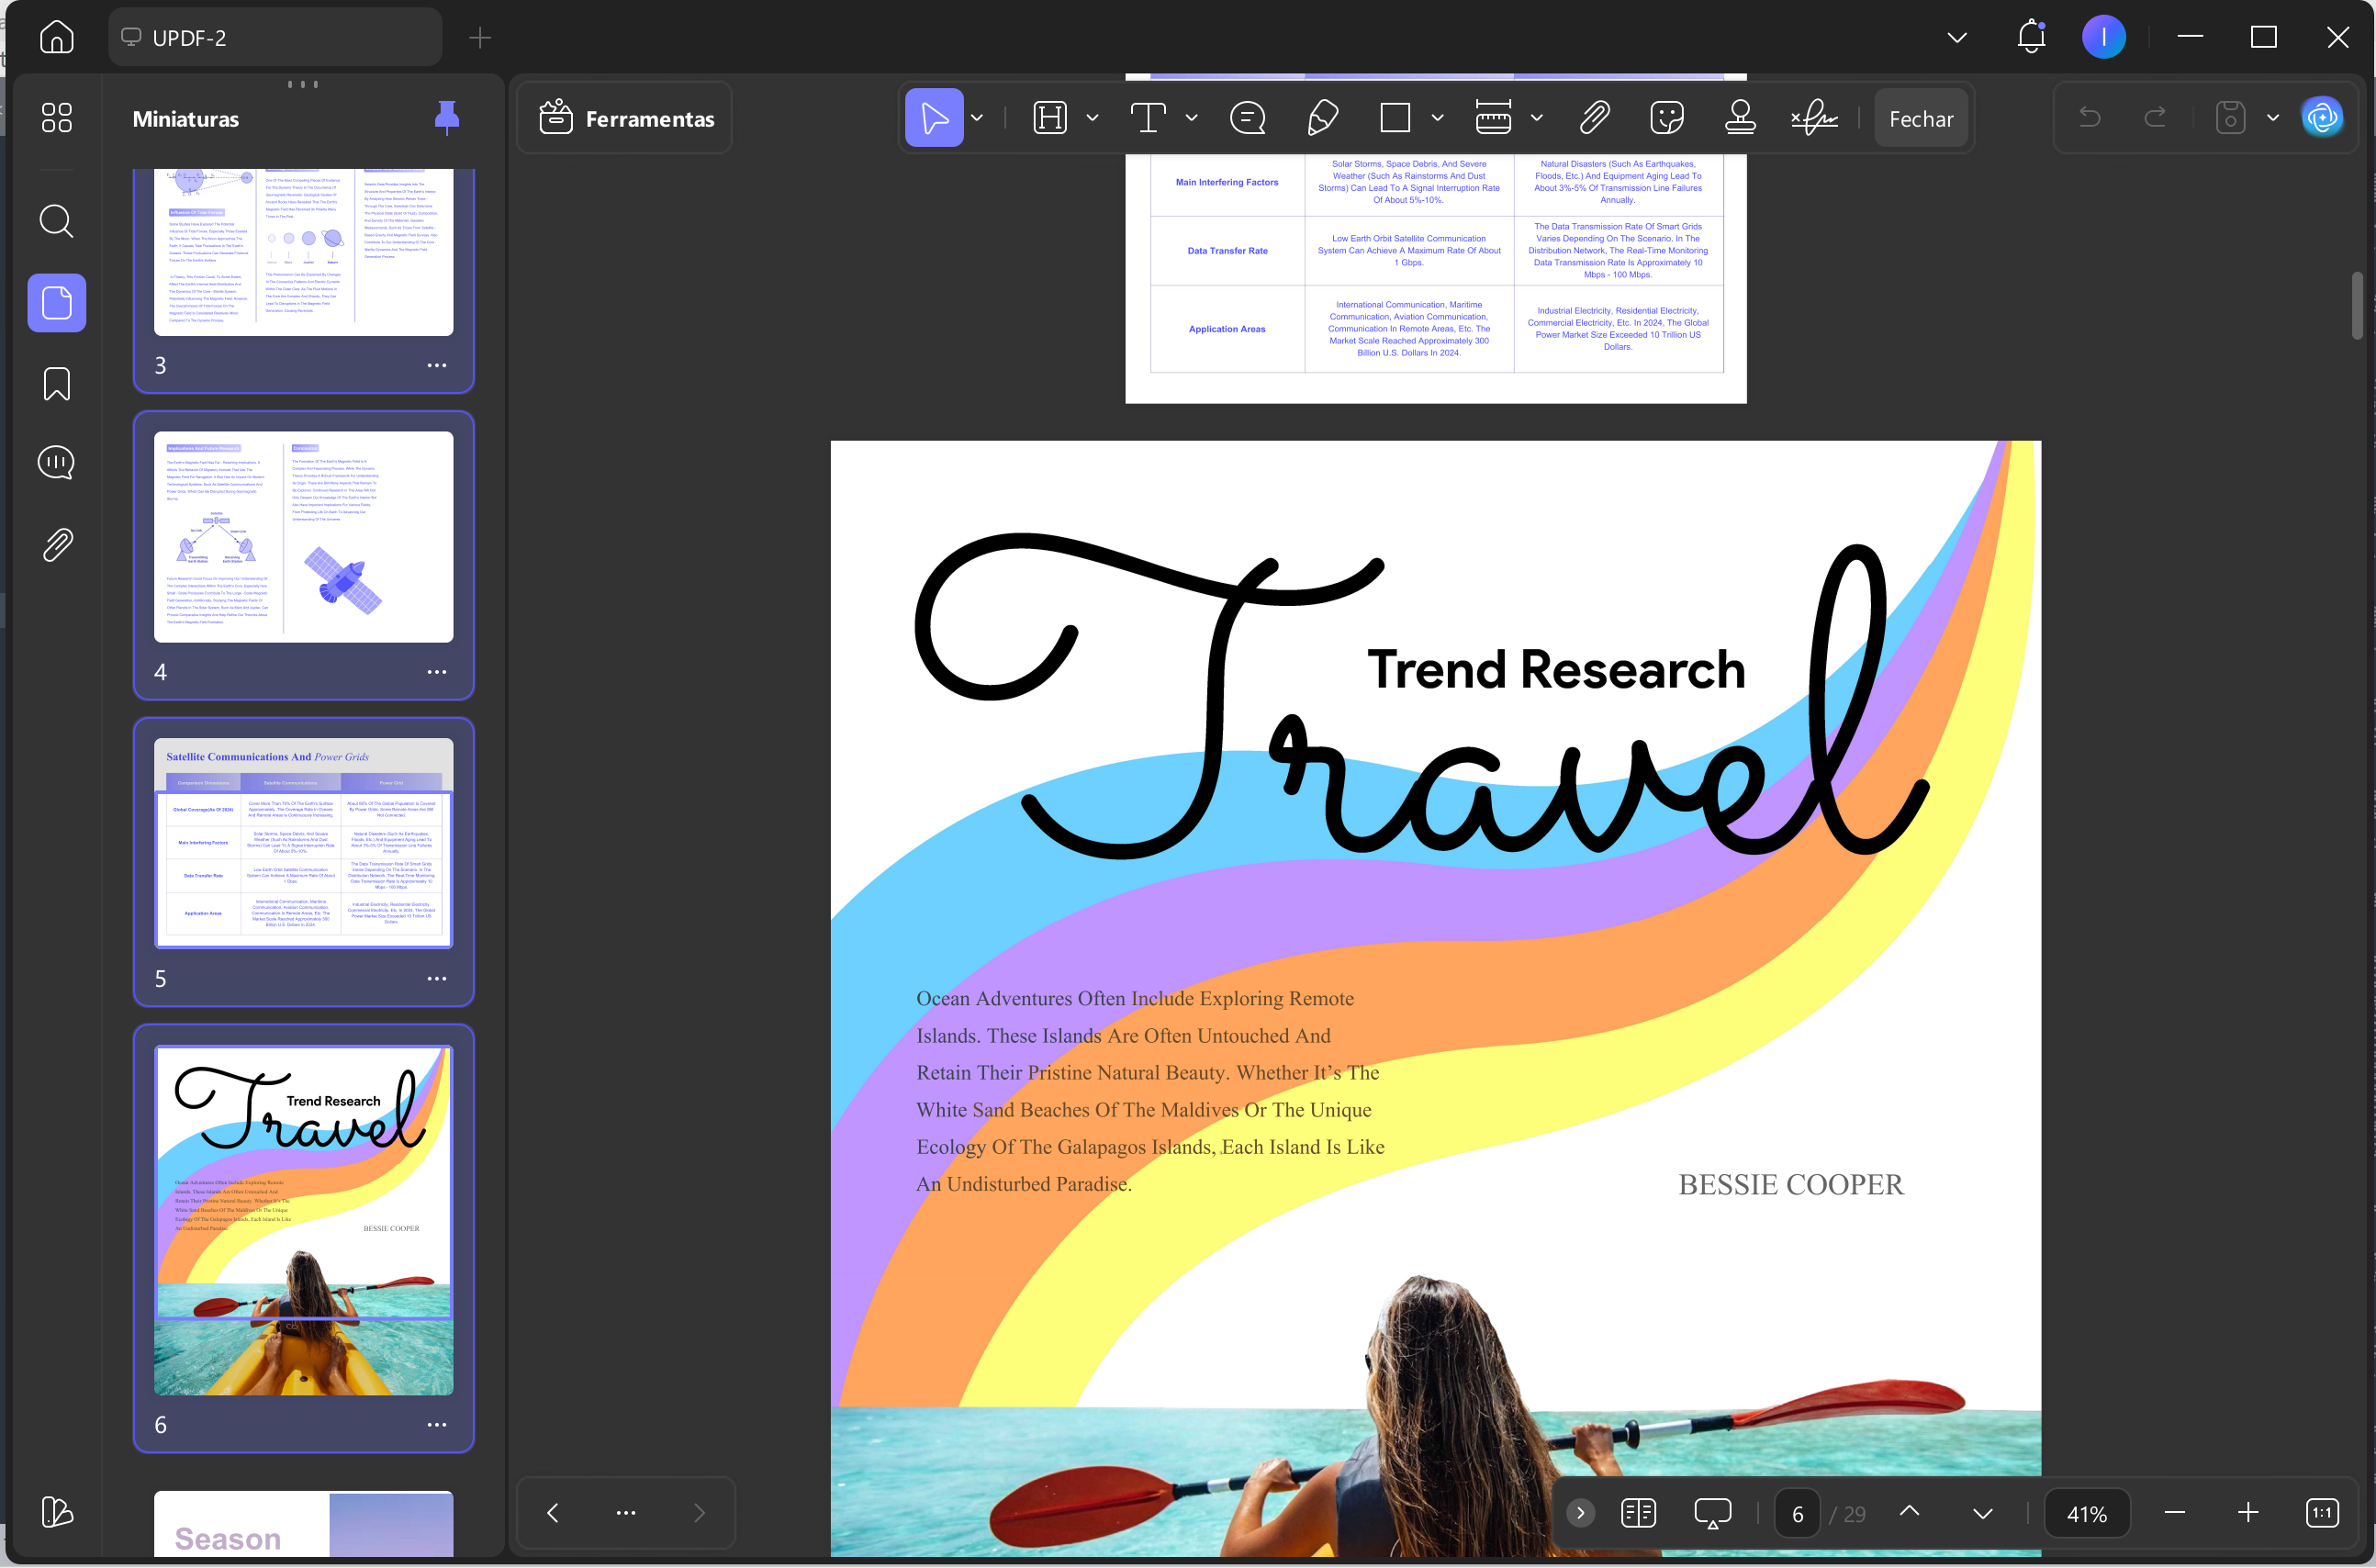This screenshot has height=1568, width=2376.
Task: Open the comments panel in sidebar
Action: (x=57, y=463)
